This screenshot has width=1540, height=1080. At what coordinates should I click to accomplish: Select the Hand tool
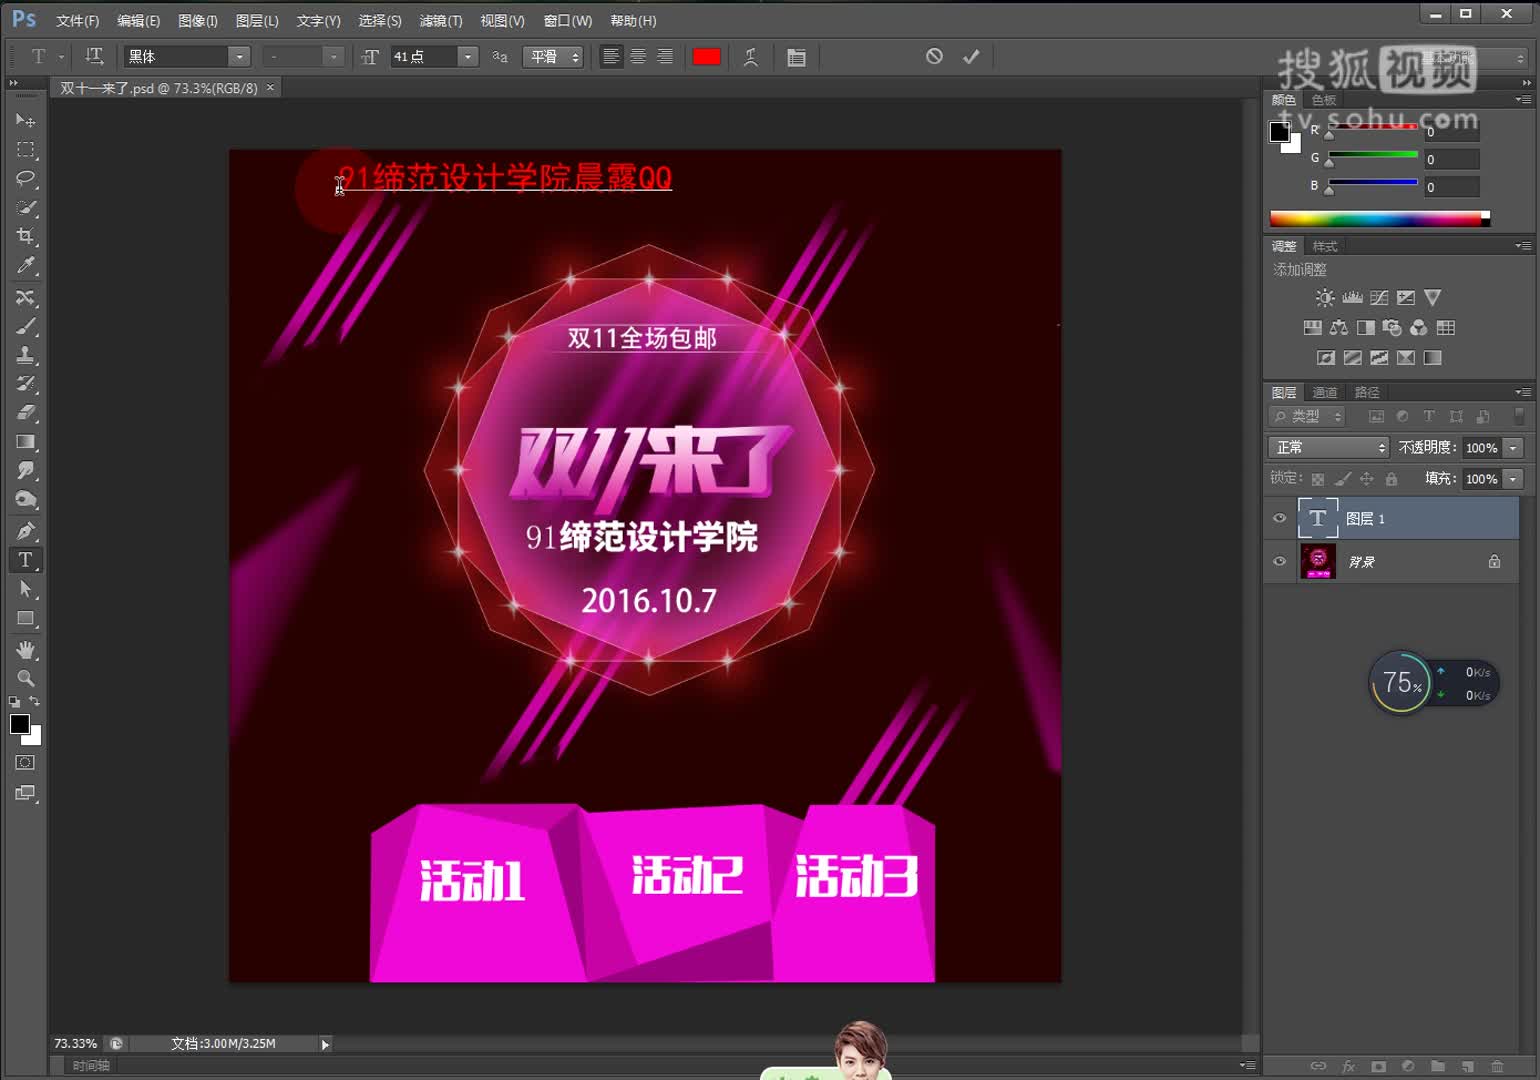[x=25, y=650]
